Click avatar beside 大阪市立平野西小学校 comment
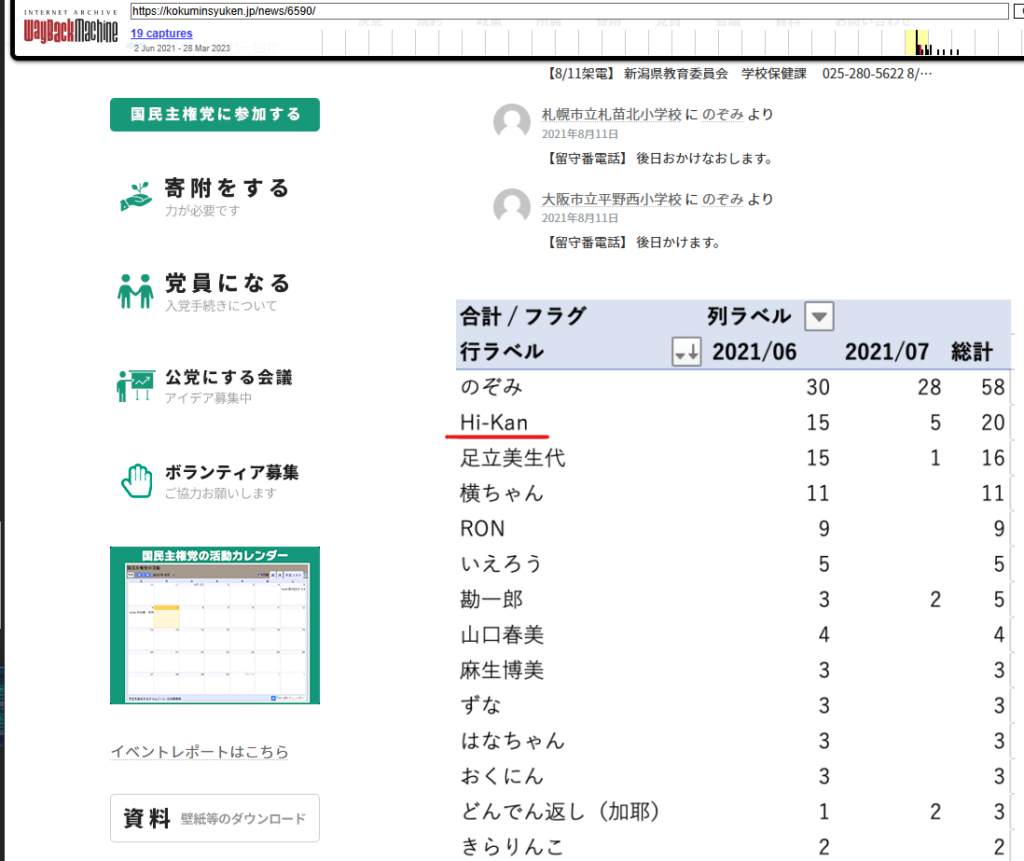The image size is (1024, 861). pos(512,206)
